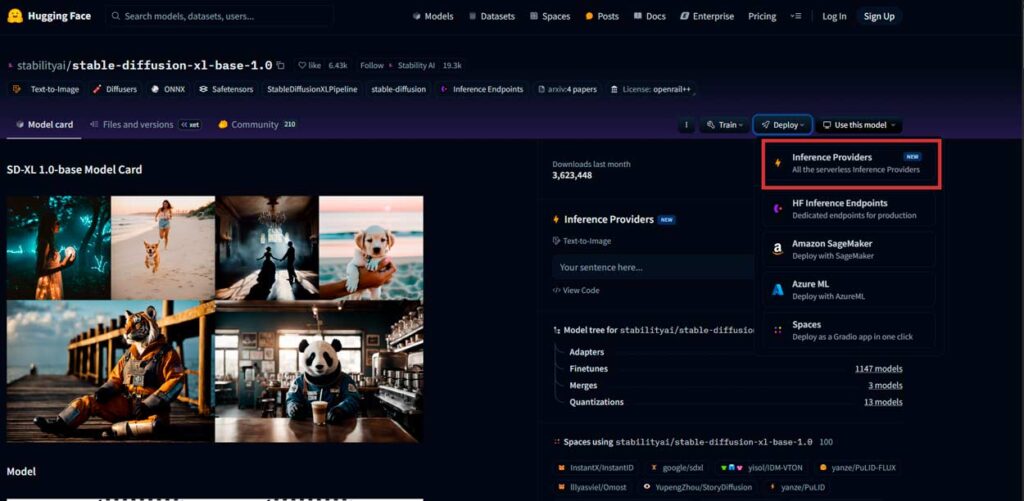The image size is (1024, 501).
Task: Copy model name with the copy icon
Action: pyautogui.click(x=280, y=65)
